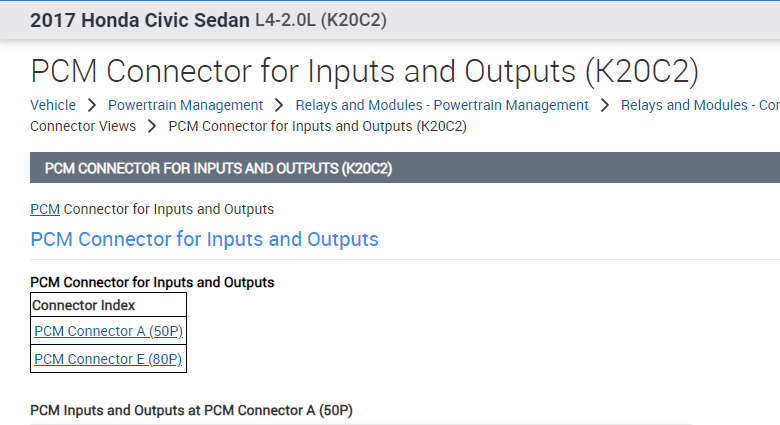Click the chevron after Powertrain Management breadcrumb
The width and height of the screenshot is (780, 425).
280,105
